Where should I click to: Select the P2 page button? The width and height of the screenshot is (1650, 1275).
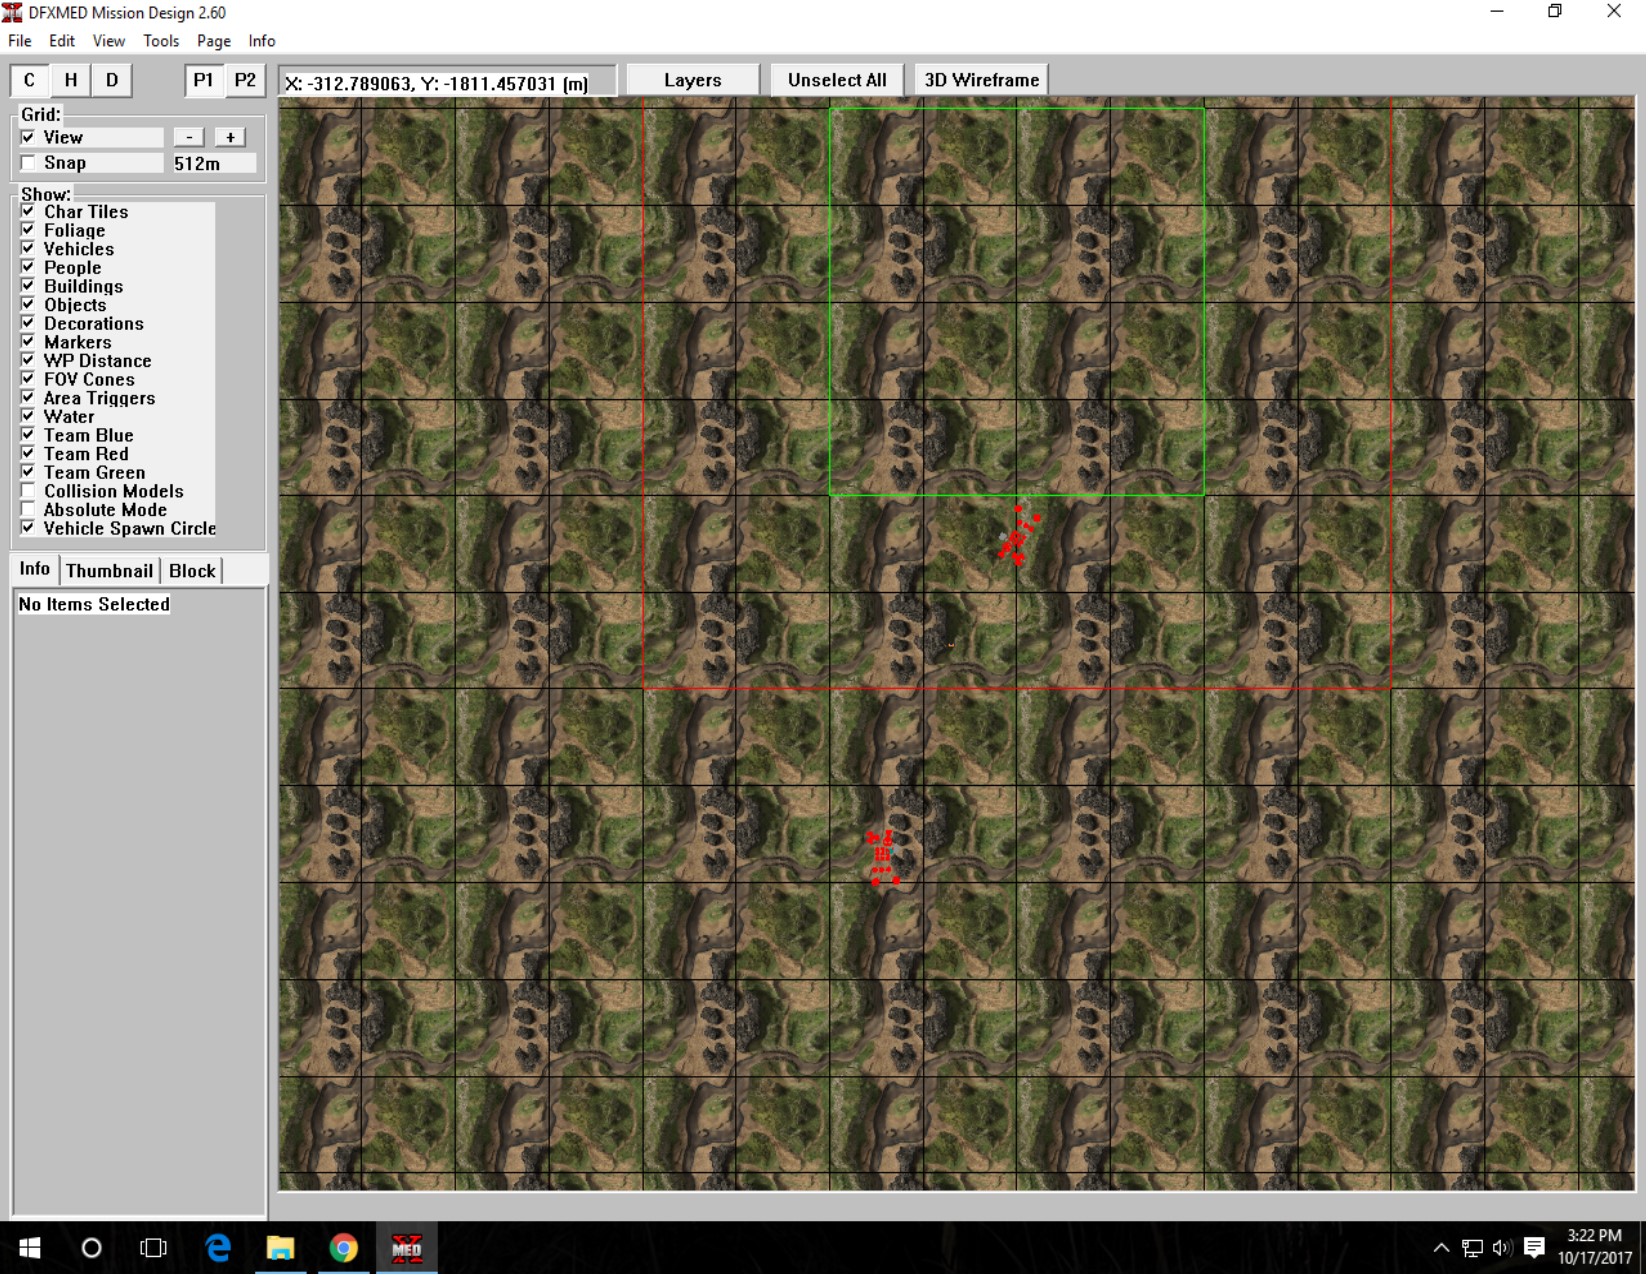click(245, 80)
